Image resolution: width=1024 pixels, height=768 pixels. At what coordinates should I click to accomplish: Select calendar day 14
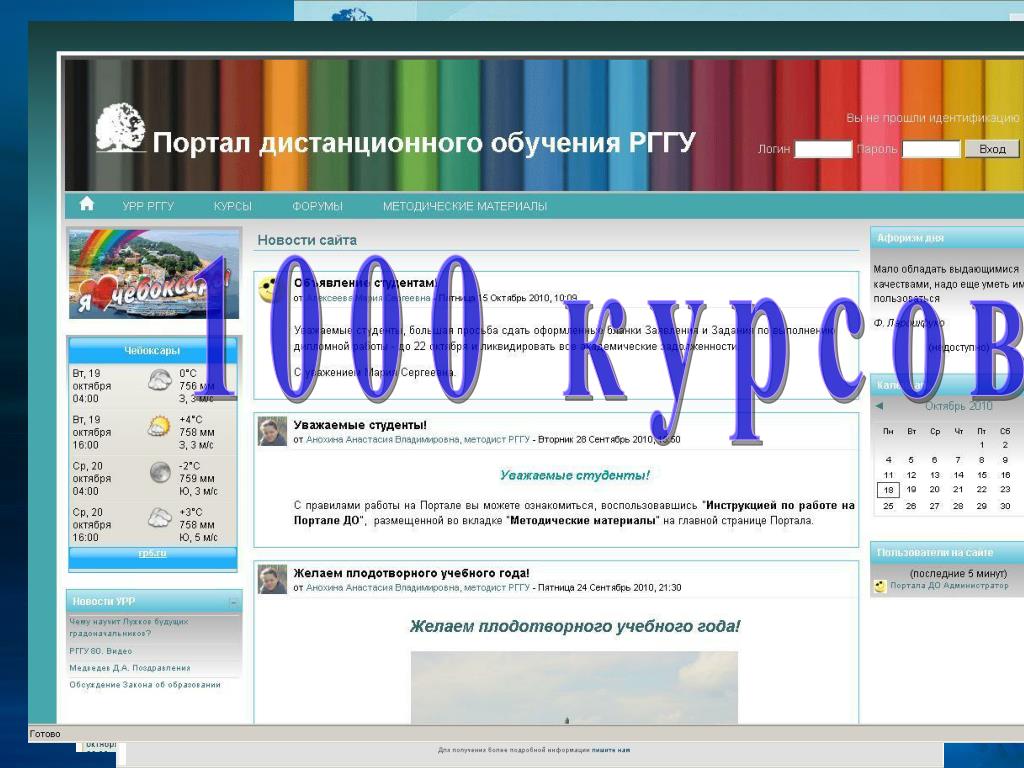(958, 475)
